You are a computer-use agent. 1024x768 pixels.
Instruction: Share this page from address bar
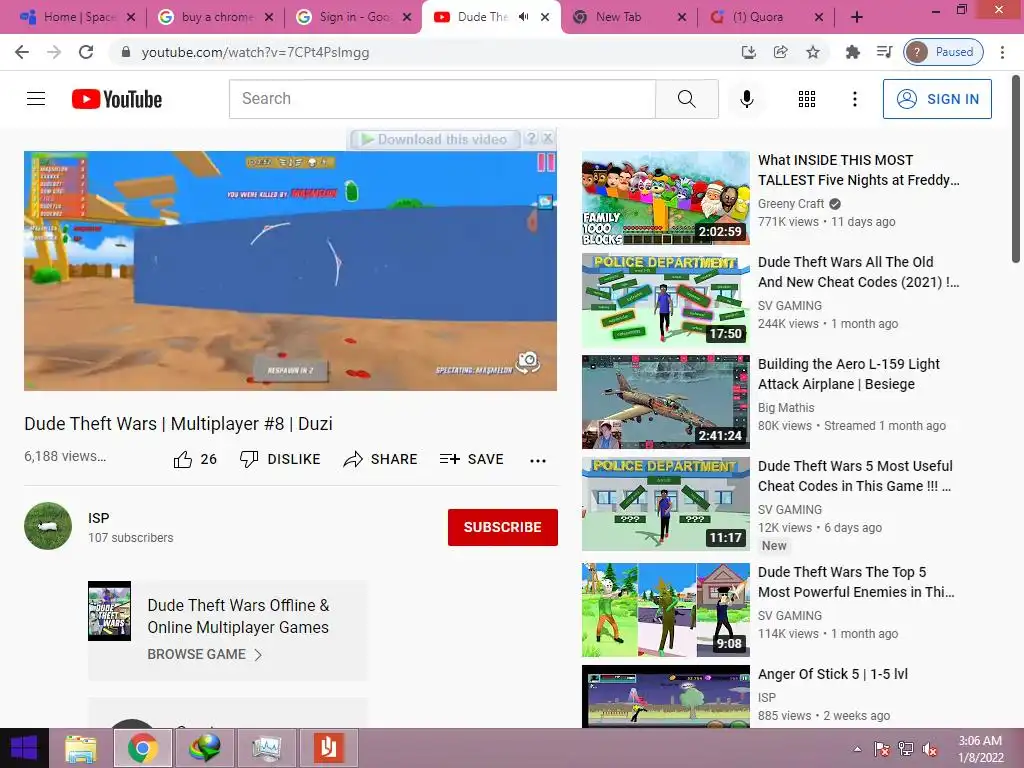pos(780,52)
